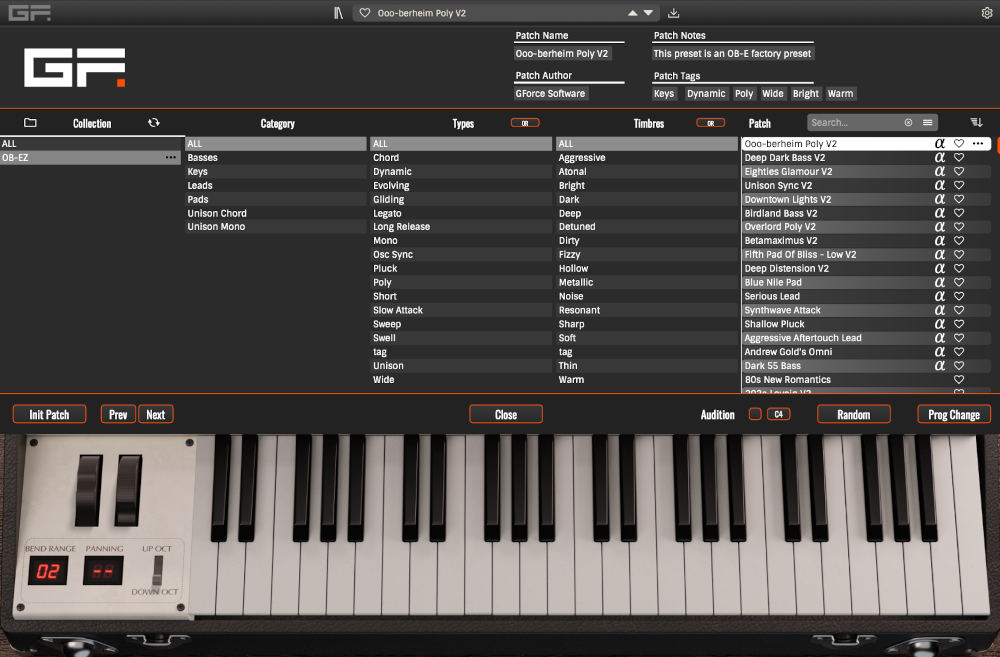Viewport: 1000px width, 657px height.
Task: Click the Init Patch button
Action: (49, 414)
